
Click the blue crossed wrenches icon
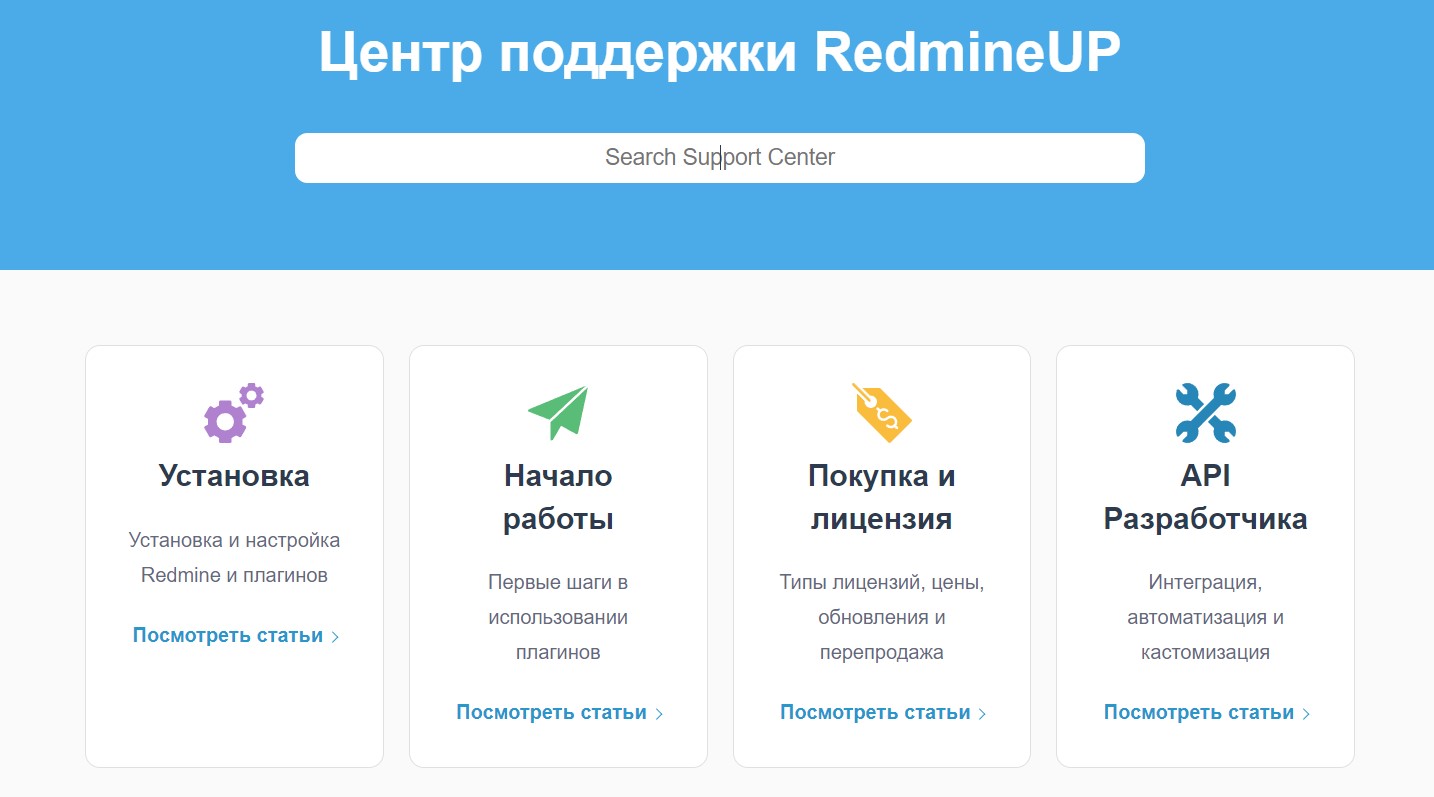(1205, 413)
